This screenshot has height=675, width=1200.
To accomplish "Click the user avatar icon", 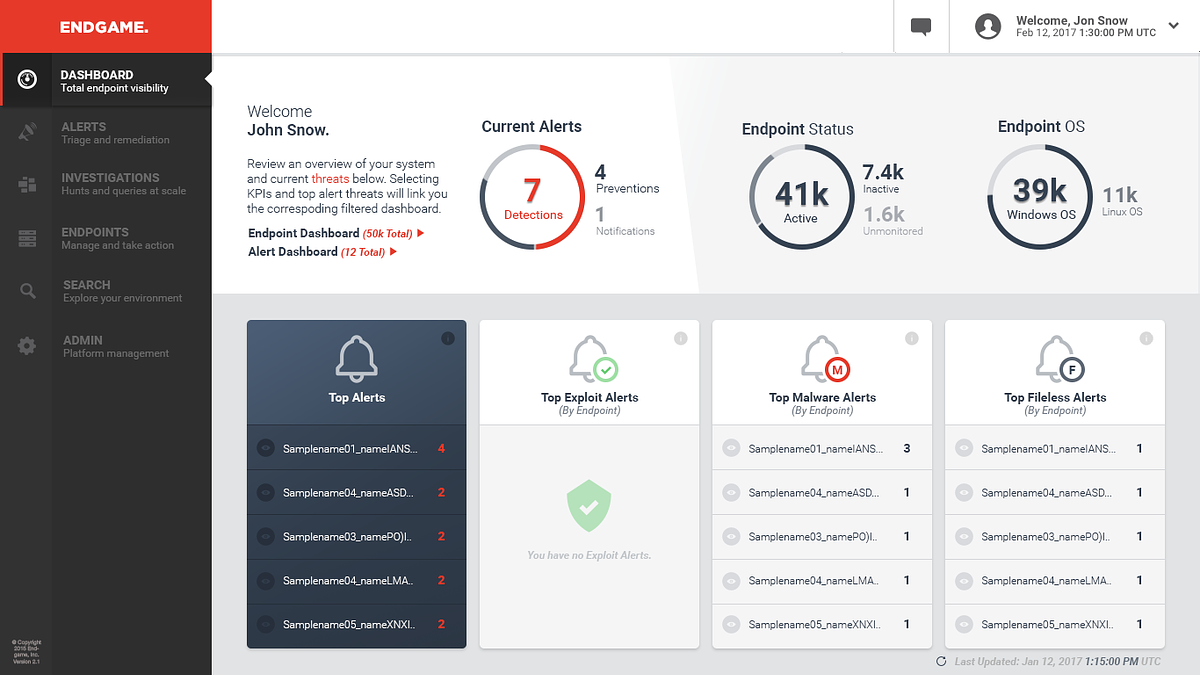I will [x=988, y=27].
